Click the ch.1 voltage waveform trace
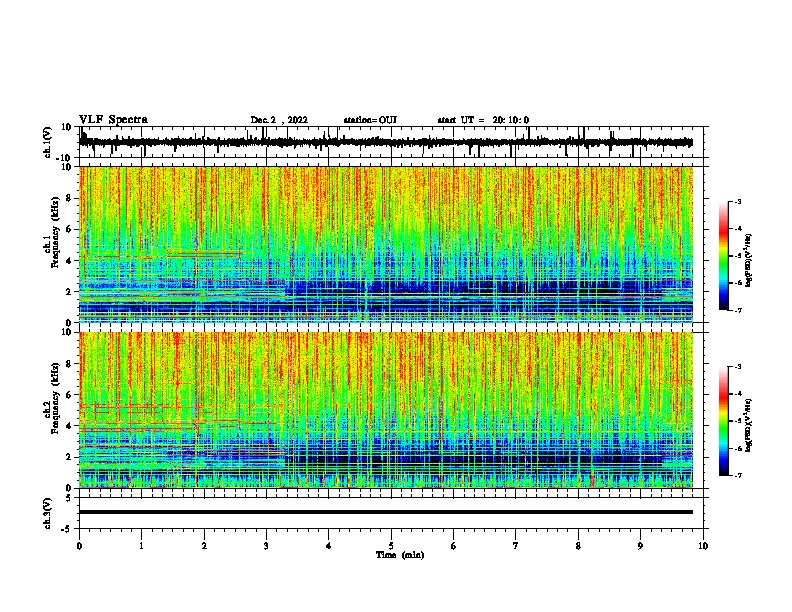792x612 pixels. [x=386, y=142]
